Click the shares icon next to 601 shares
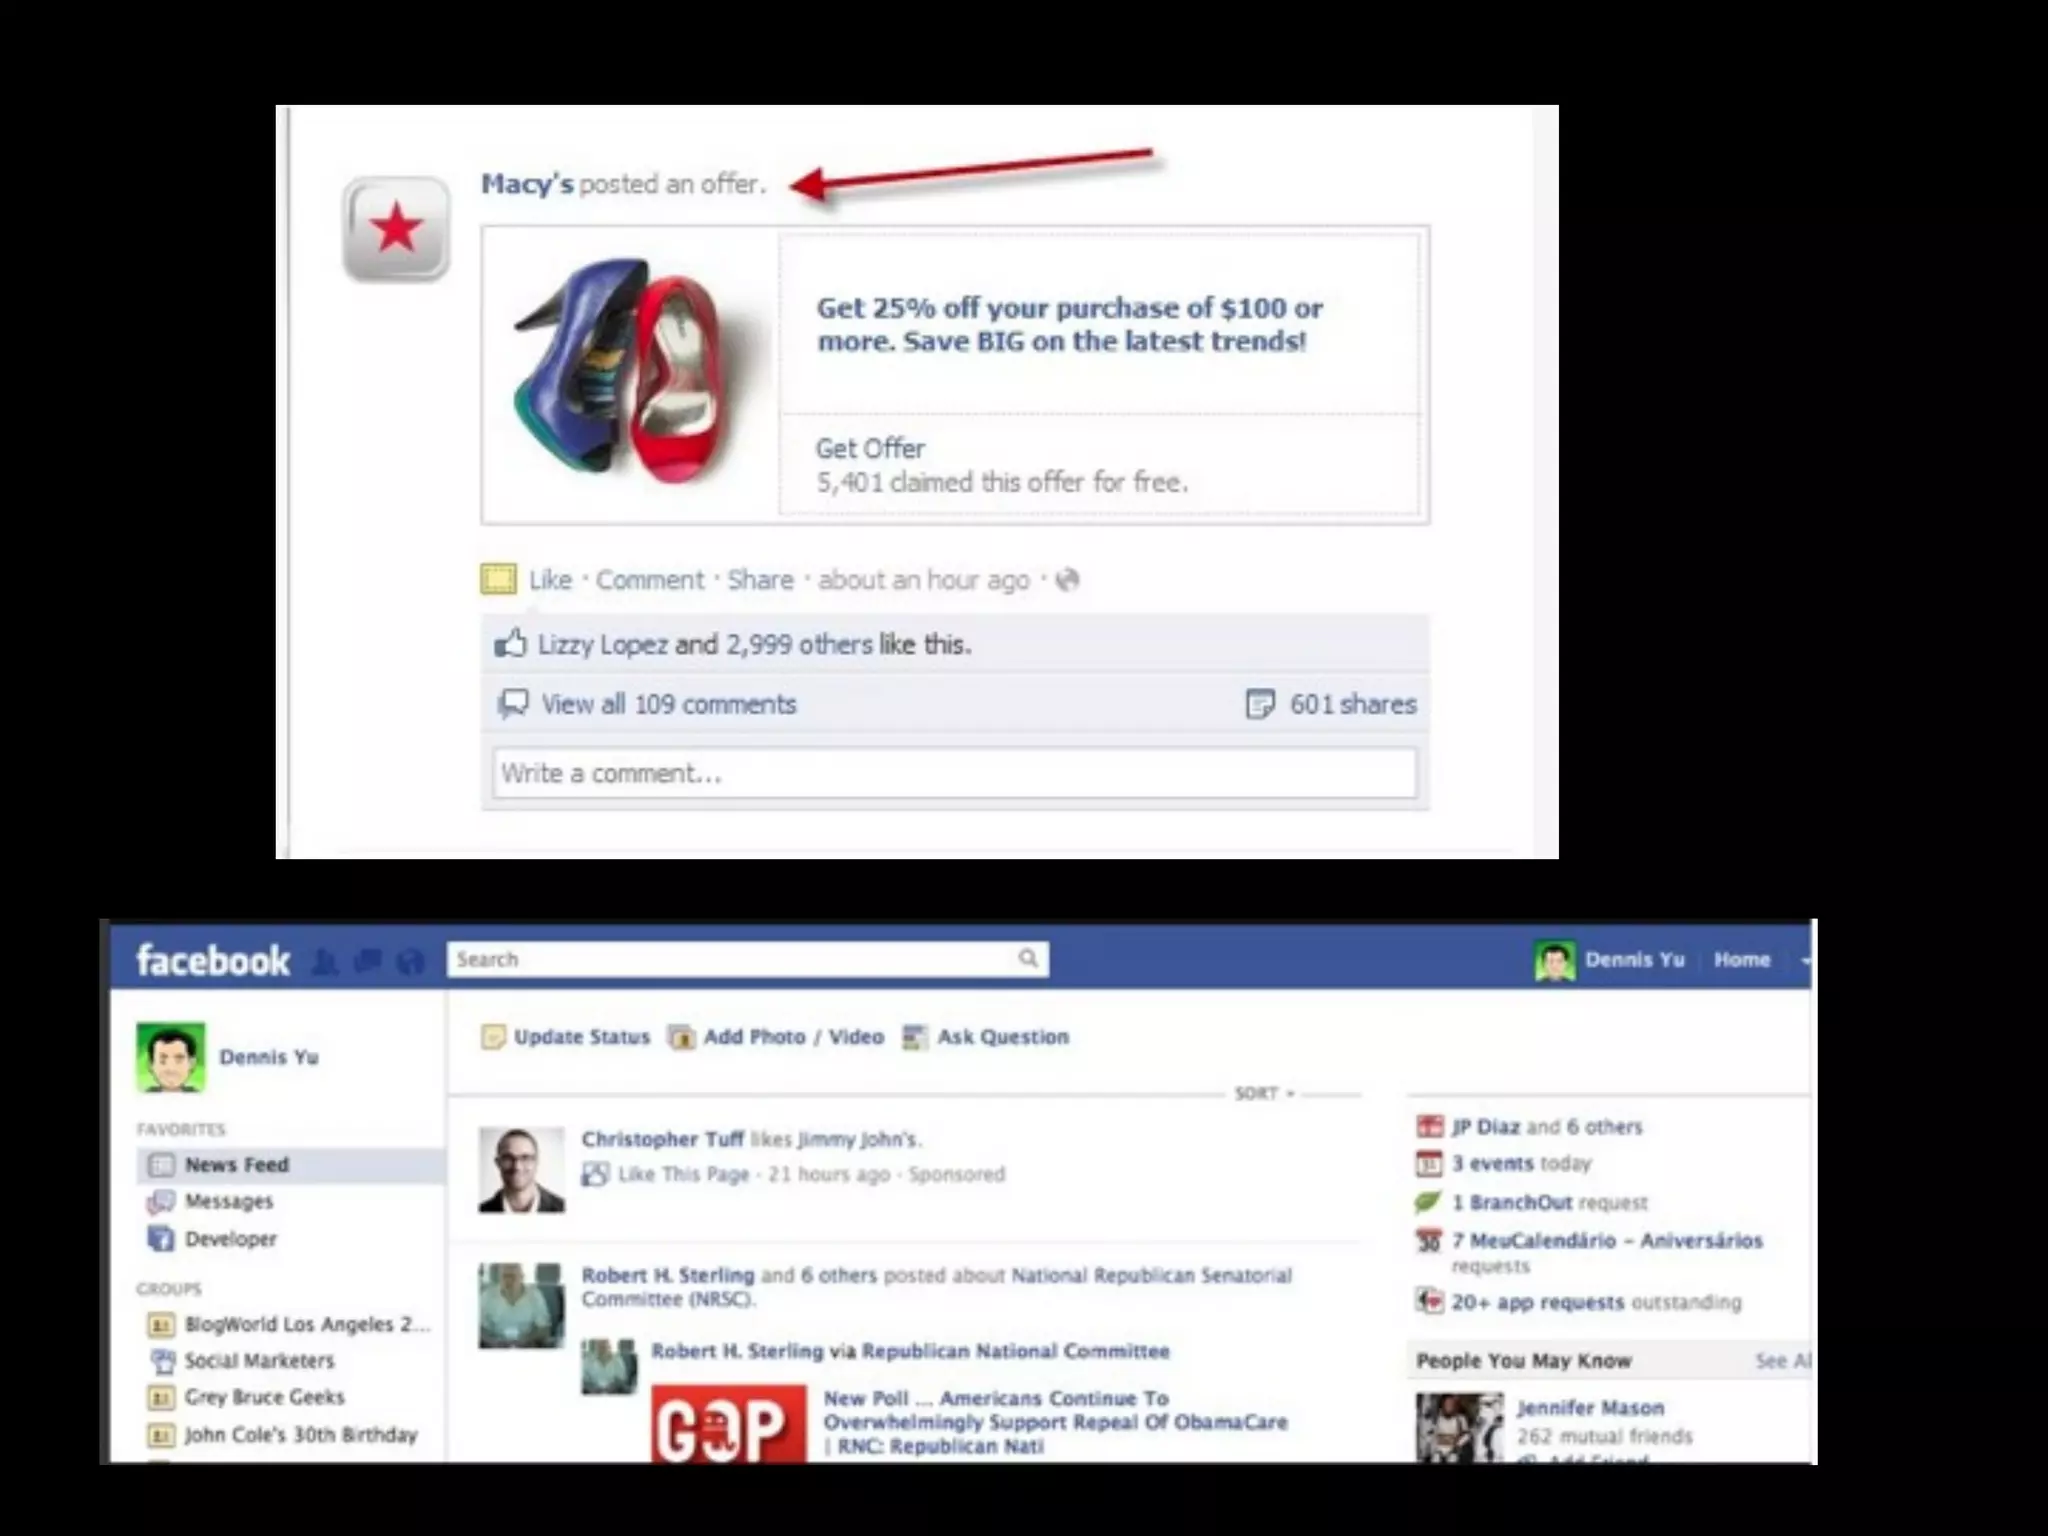The height and width of the screenshot is (1536, 2048). click(1260, 704)
